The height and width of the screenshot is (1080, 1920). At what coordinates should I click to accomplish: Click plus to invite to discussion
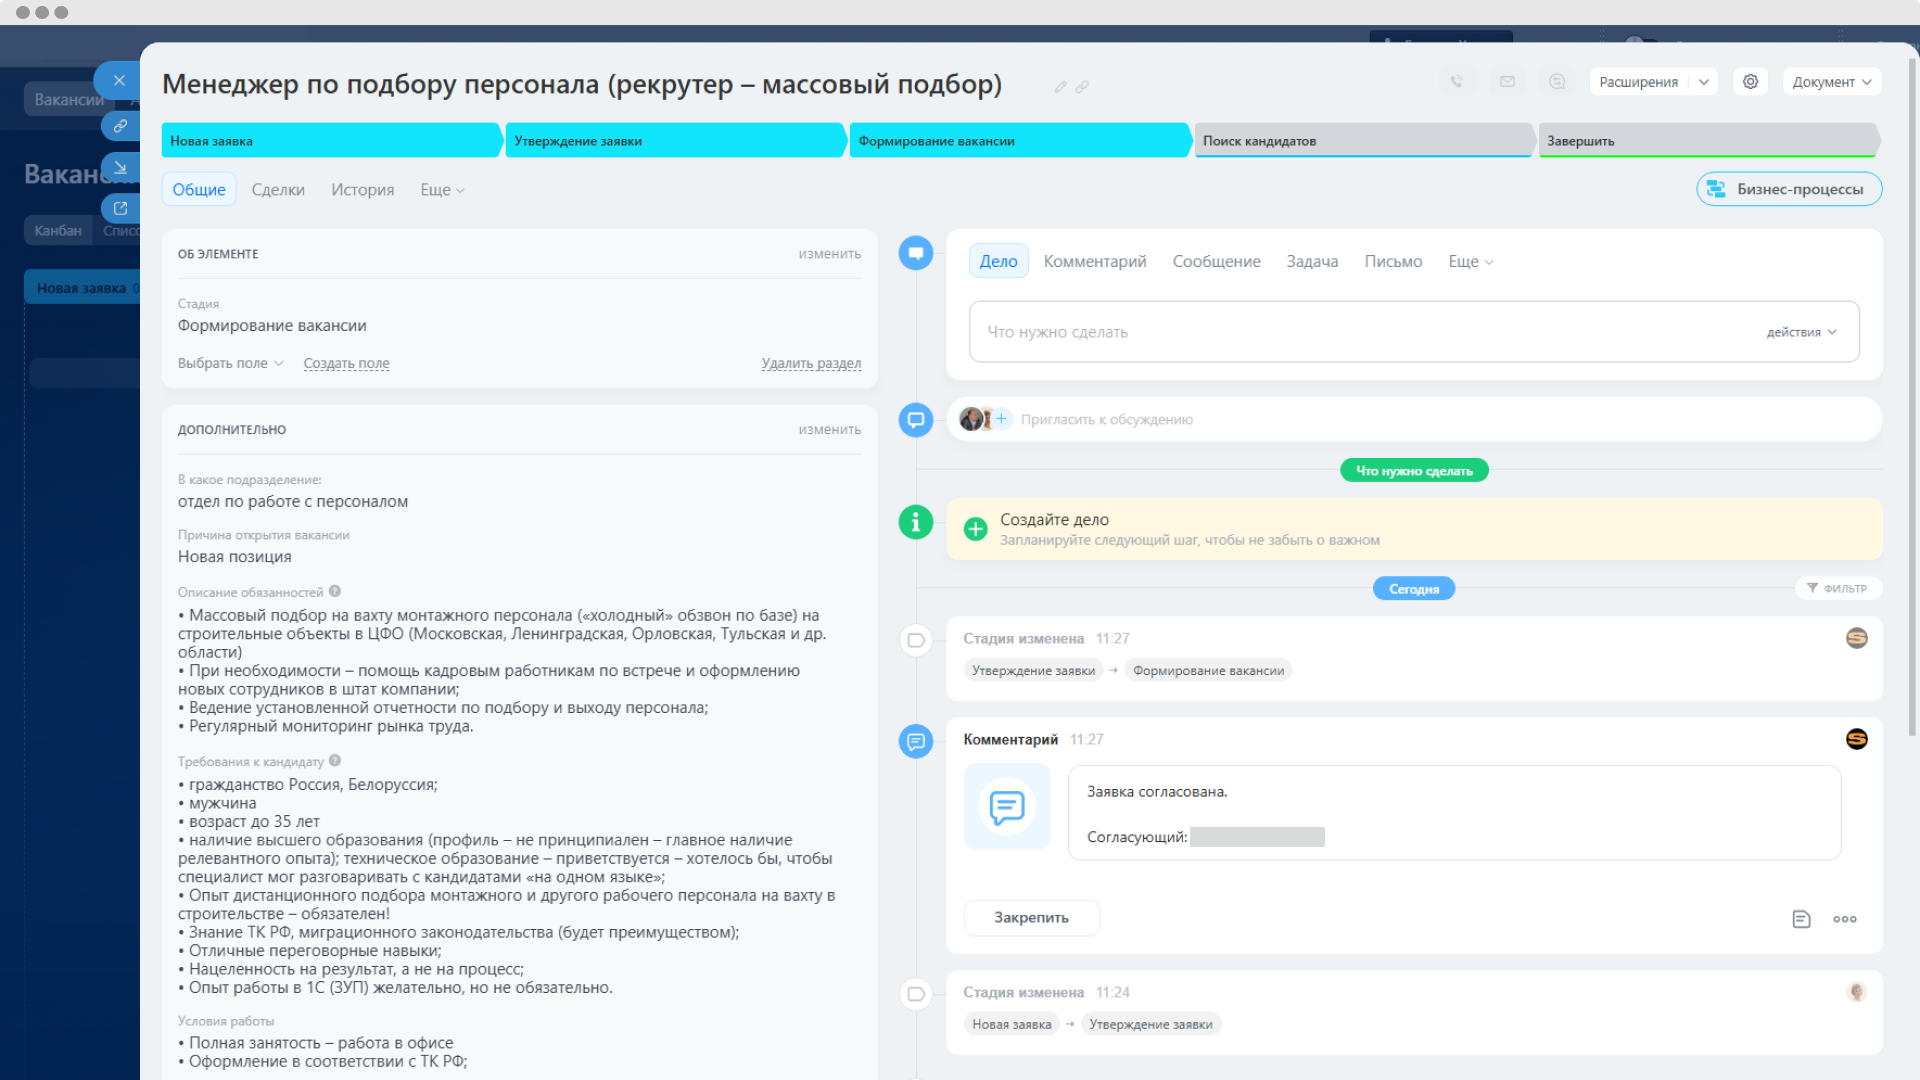[x=1001, y=419]
